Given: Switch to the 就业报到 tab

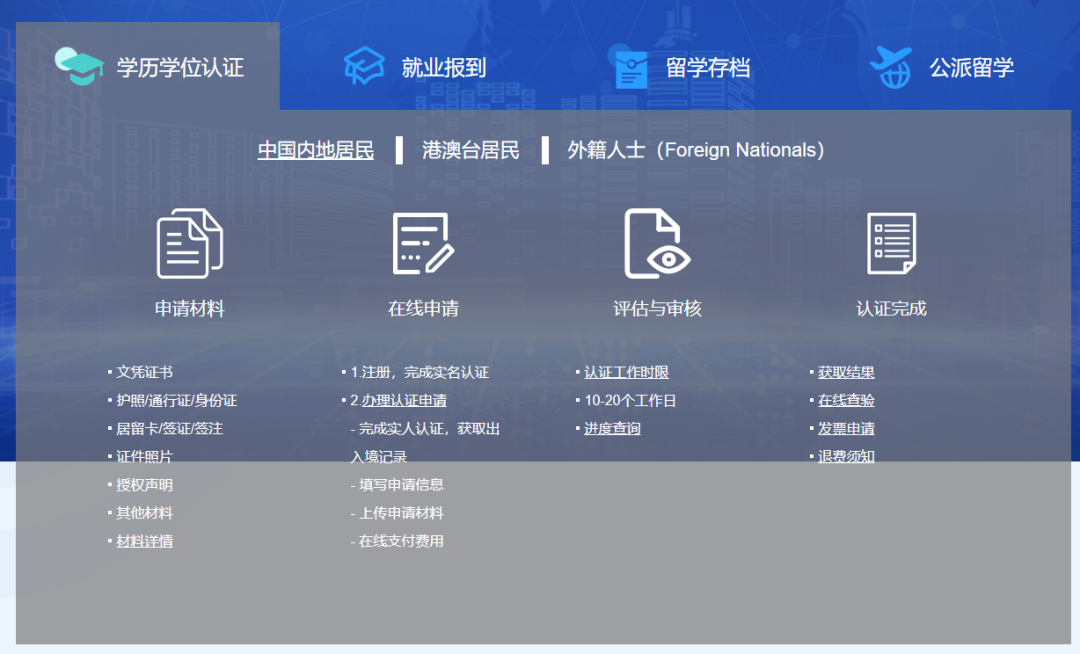Looking at the screenshot, I should click(x=415, y=67).
